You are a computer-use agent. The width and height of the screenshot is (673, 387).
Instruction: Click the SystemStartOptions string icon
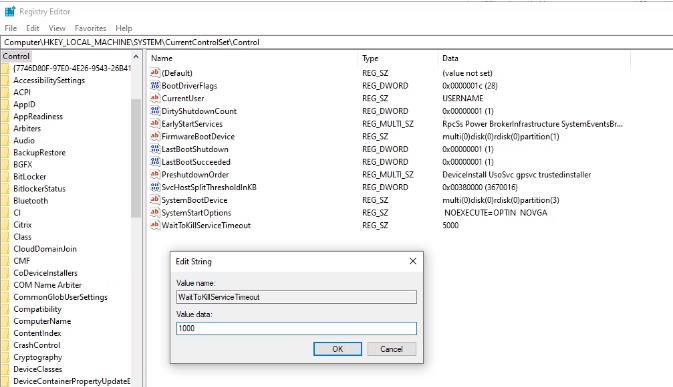(x=155, y=212)
